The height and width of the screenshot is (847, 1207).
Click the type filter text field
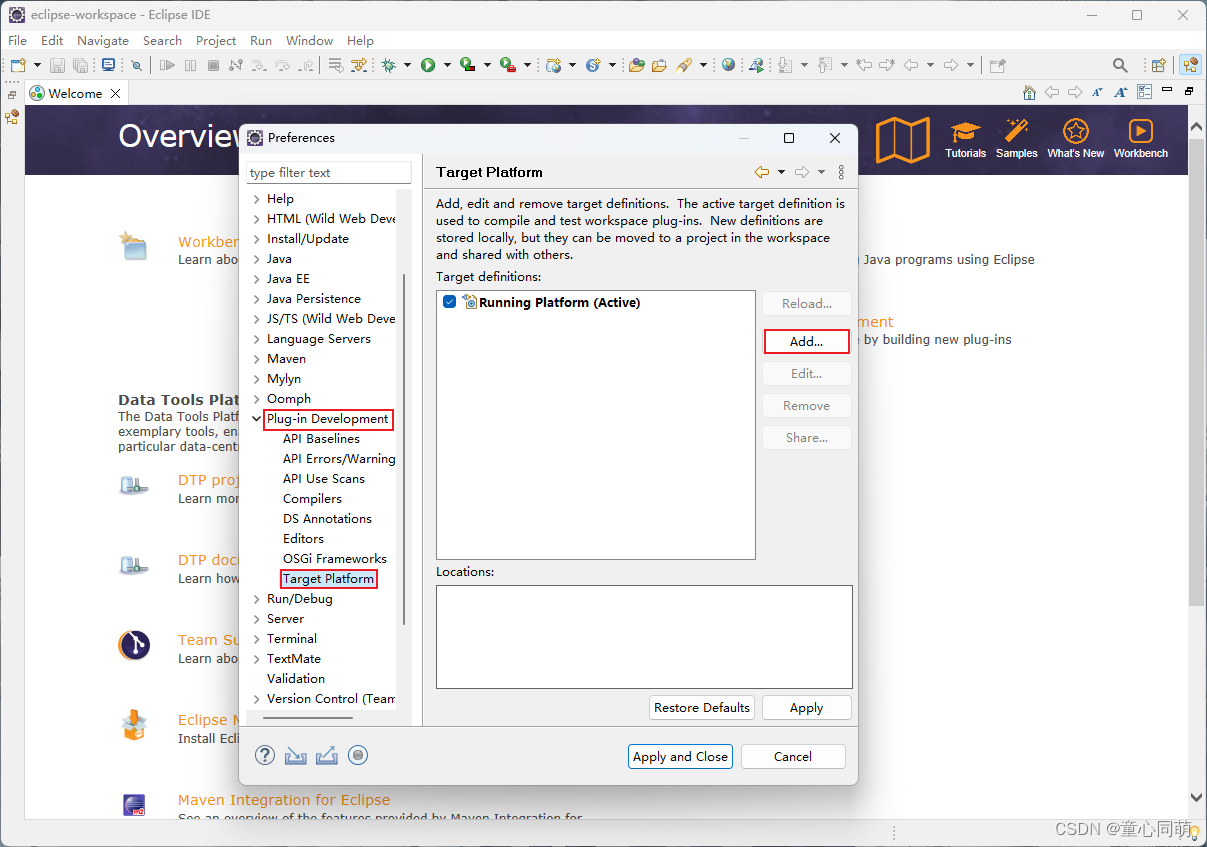click(329, 173)
